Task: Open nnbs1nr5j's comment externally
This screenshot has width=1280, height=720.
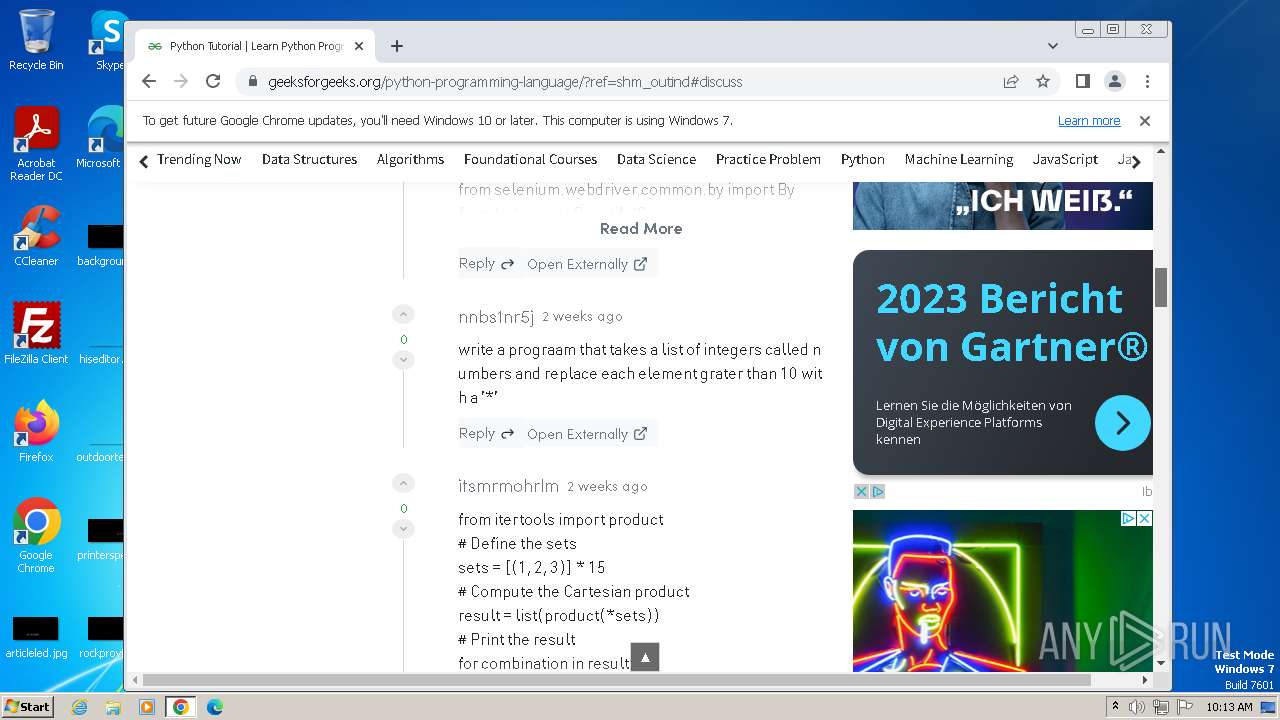Action: point(587,434)
